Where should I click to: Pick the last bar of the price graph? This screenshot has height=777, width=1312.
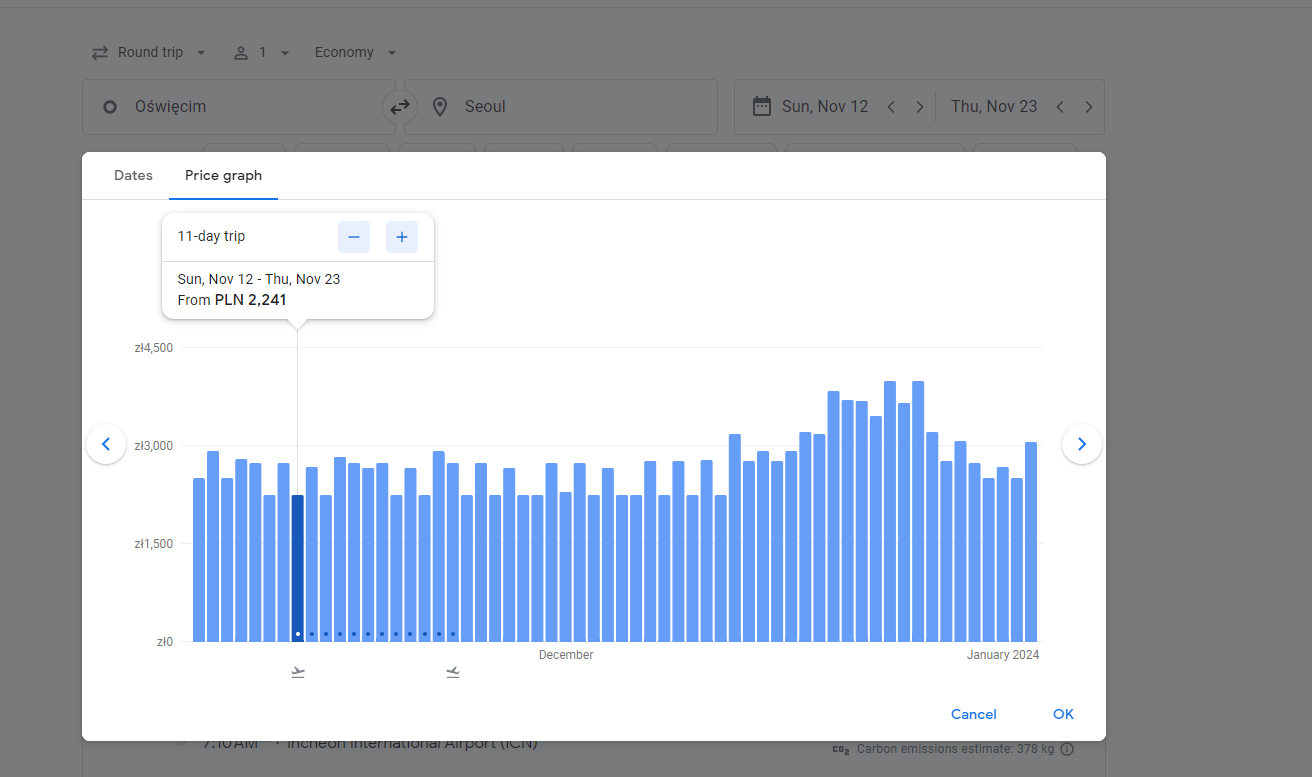(1031, 542)
